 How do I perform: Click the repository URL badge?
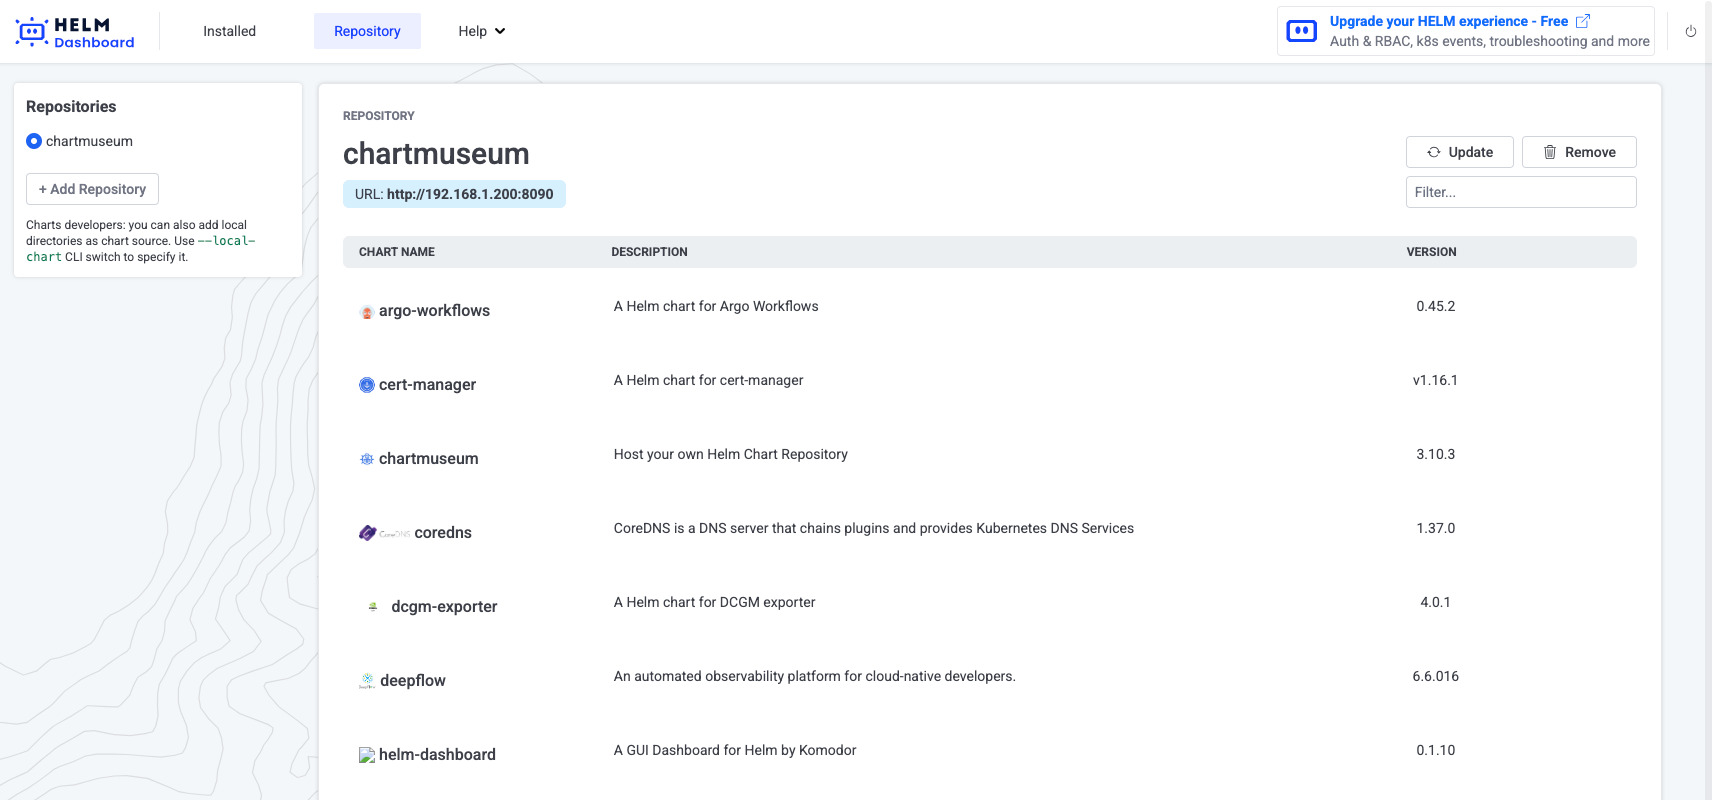(454, 194)
